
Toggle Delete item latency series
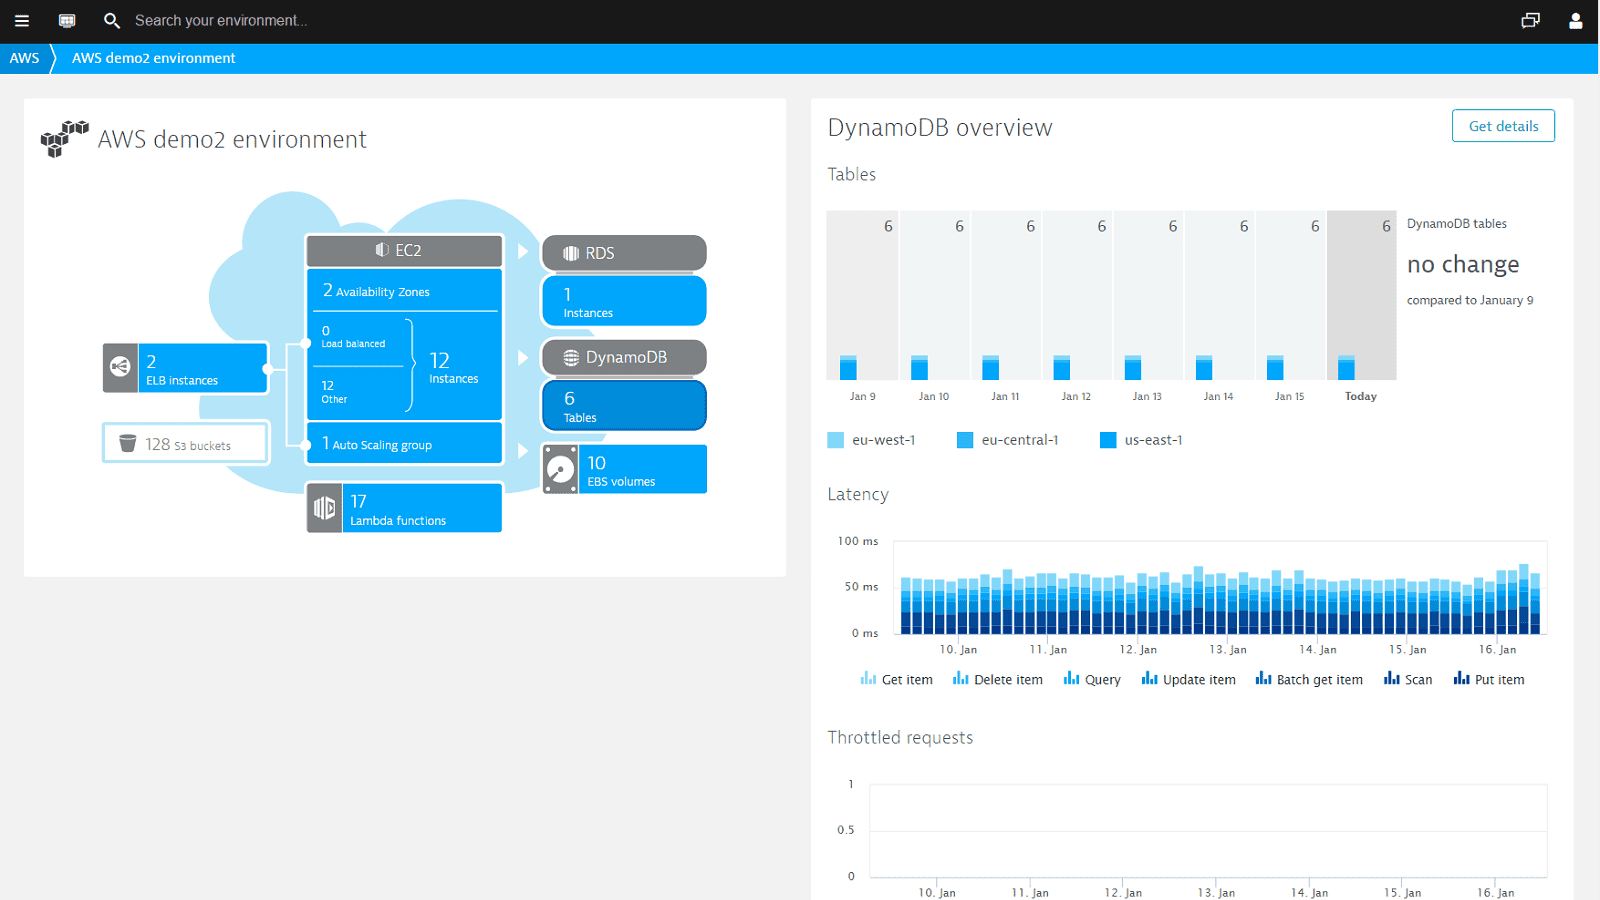coord(997,679)
